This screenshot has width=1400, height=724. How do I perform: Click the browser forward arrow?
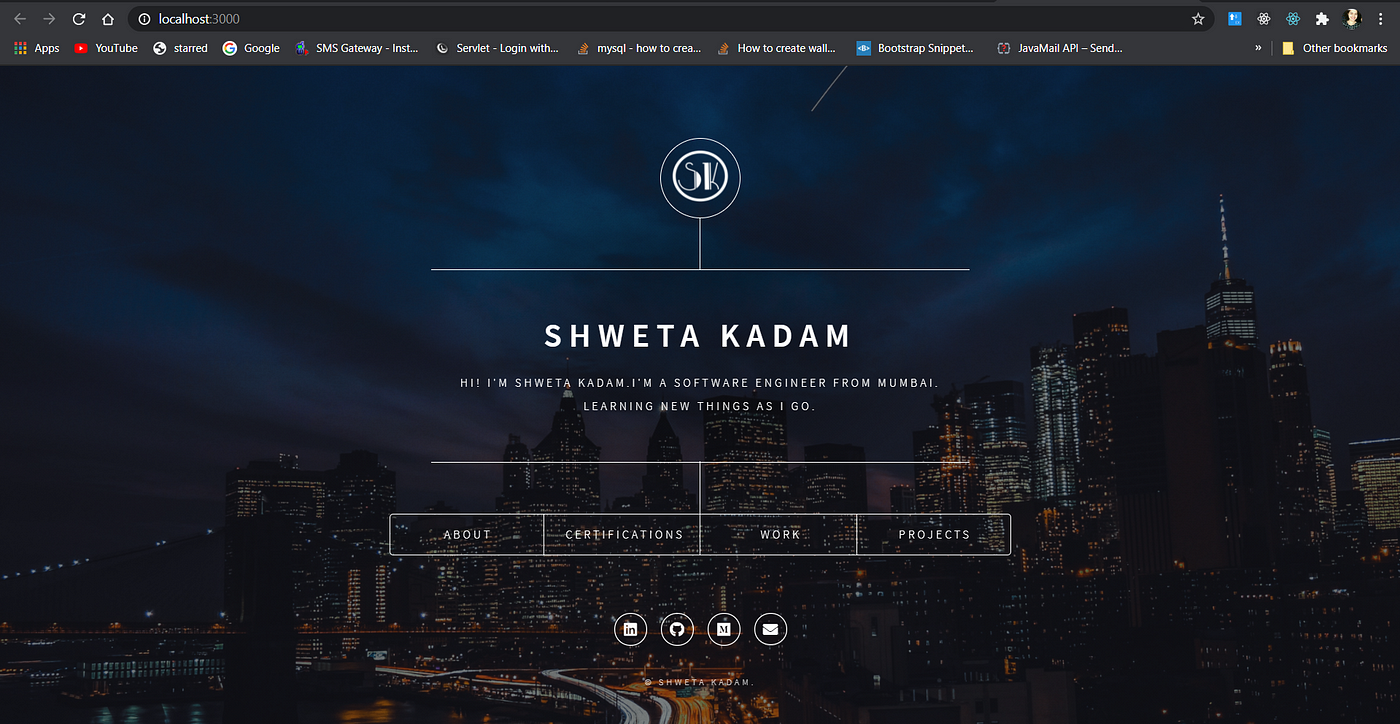point(49,19)
